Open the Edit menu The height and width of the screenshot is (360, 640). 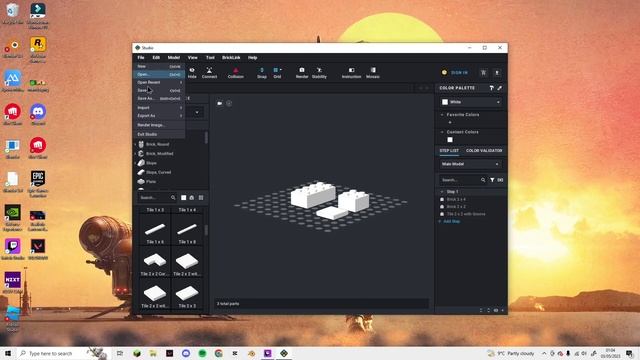pyautogui.click(x=156, y=58)
